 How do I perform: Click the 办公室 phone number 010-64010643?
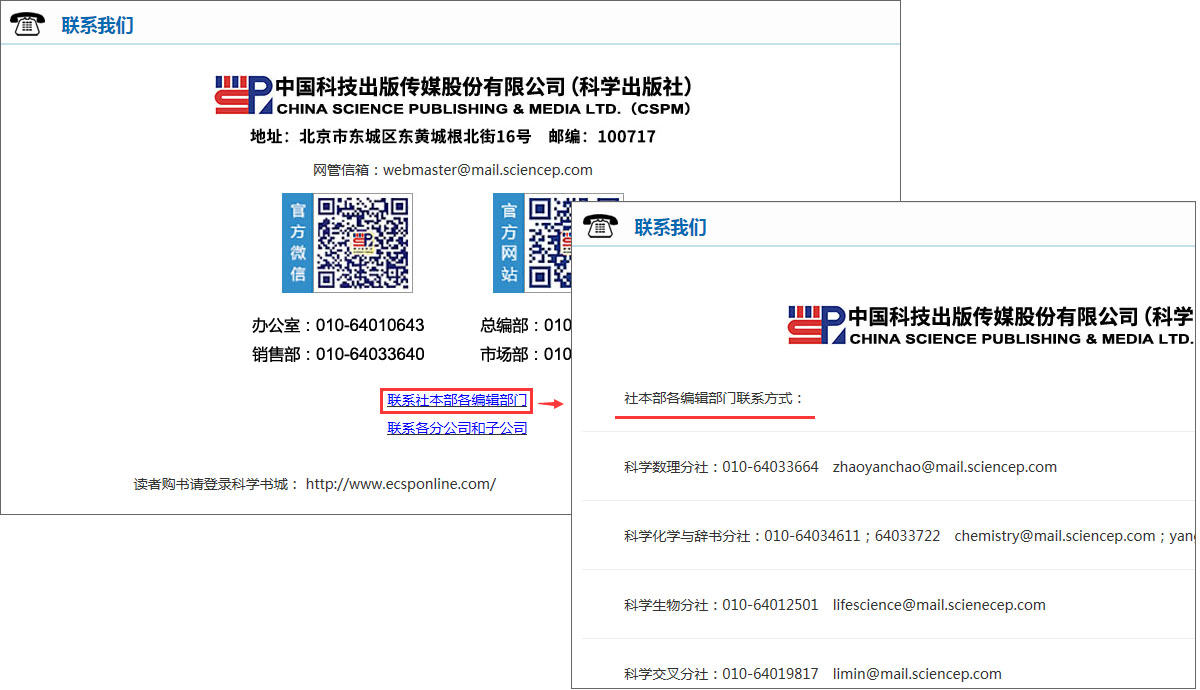370,326
